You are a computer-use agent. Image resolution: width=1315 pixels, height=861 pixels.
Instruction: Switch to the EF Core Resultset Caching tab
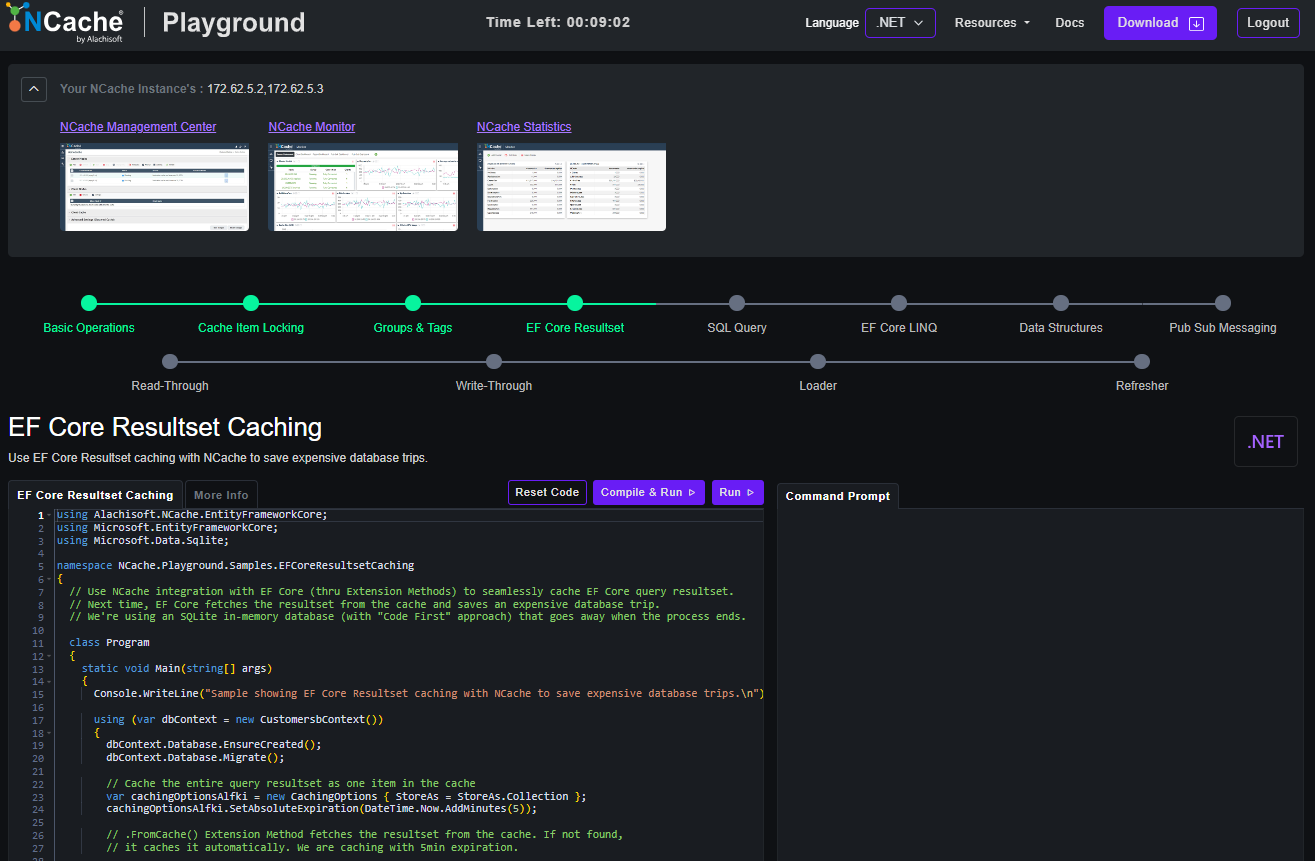(95, 495)
